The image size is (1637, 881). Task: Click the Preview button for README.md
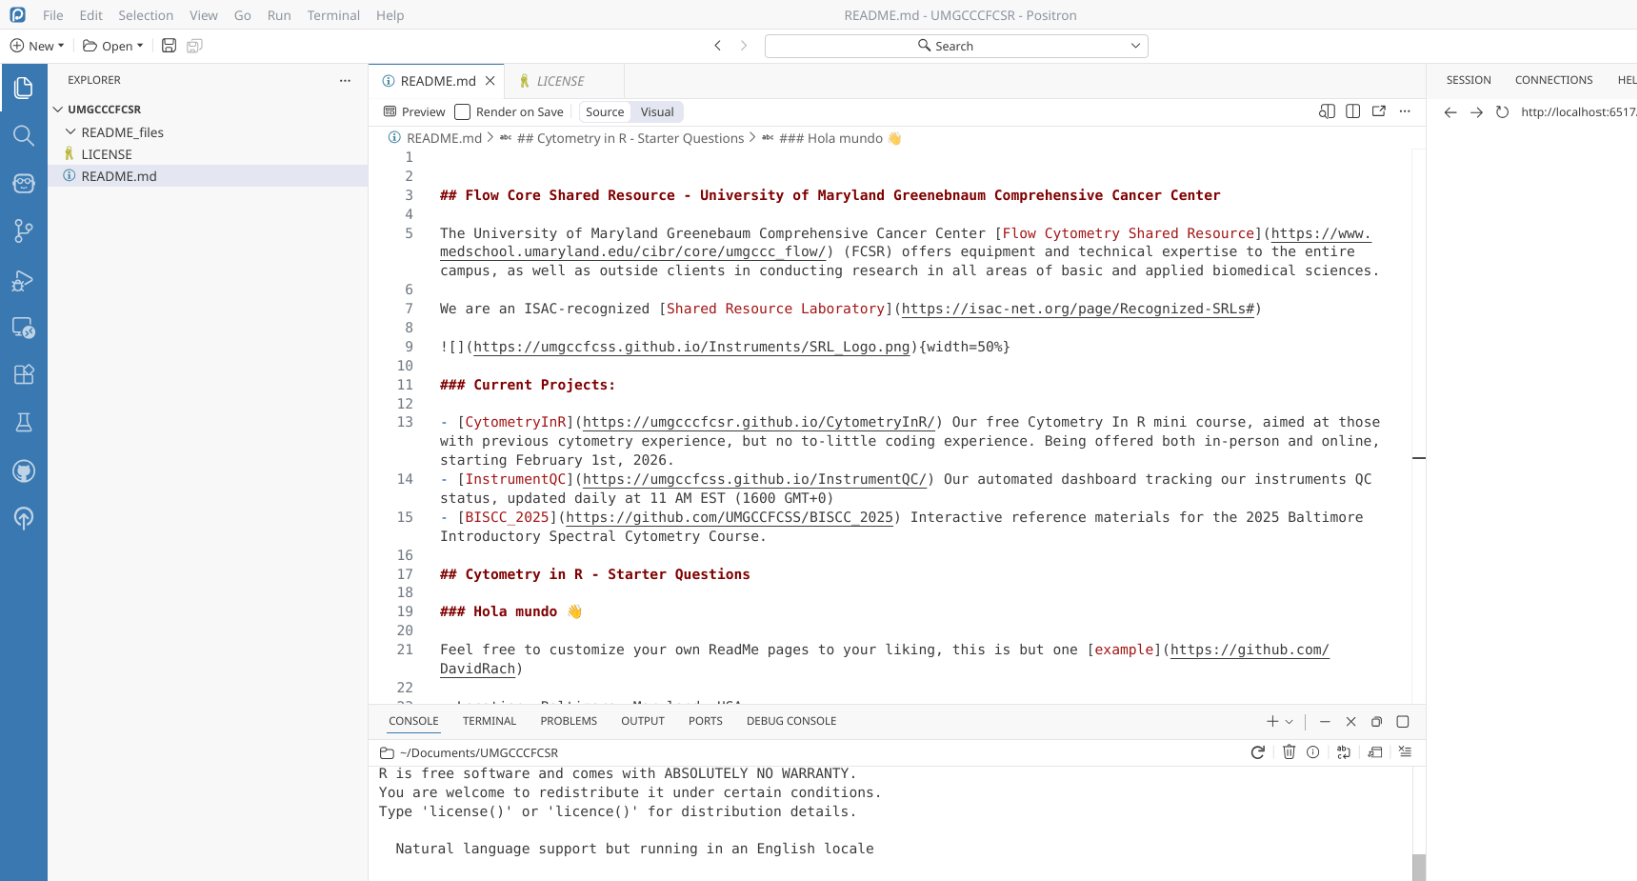tap(414, 112)
